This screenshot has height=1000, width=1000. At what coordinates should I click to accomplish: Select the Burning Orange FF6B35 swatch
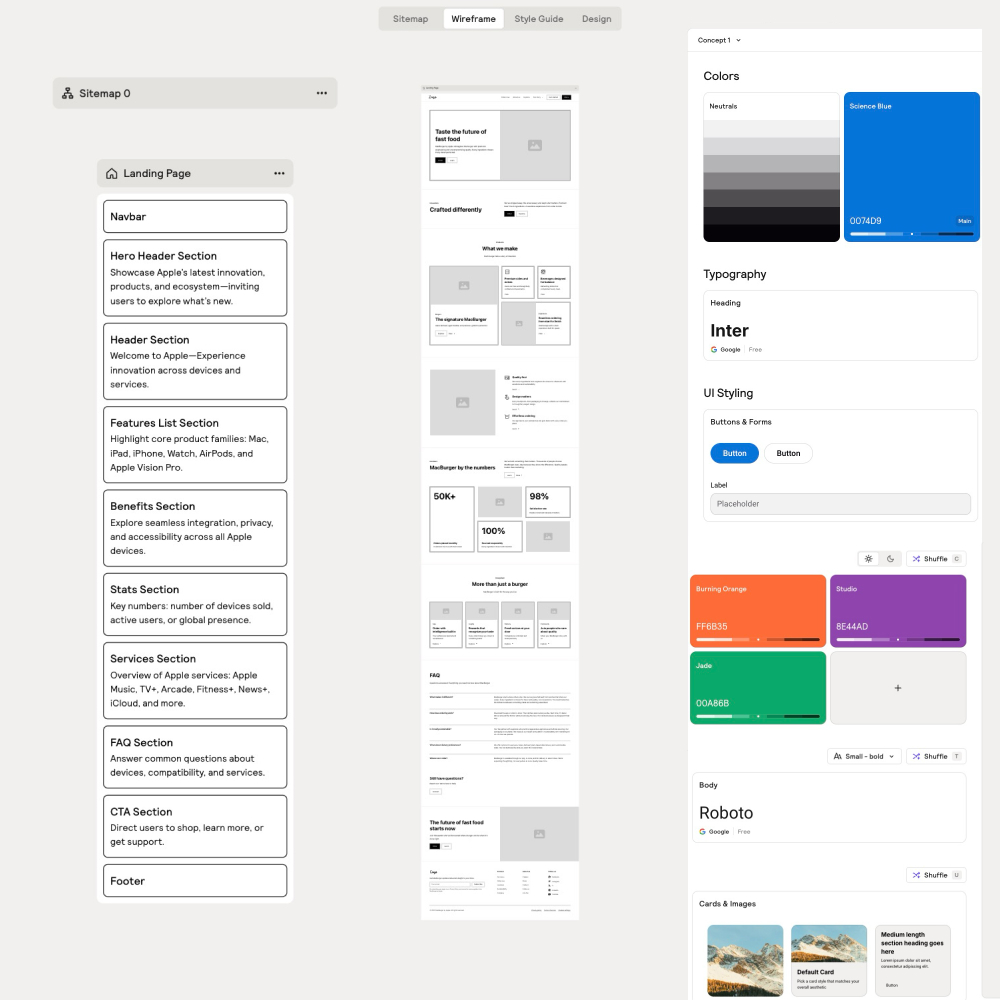[x=758, y=611]
